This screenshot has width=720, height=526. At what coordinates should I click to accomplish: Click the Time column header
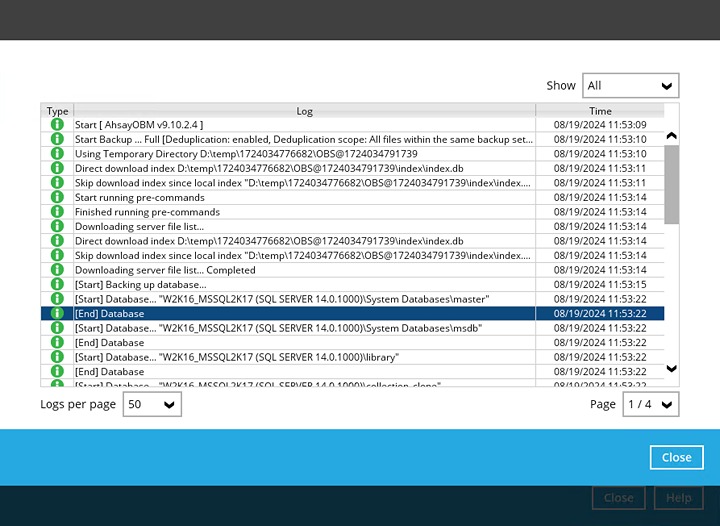[600, 111]
